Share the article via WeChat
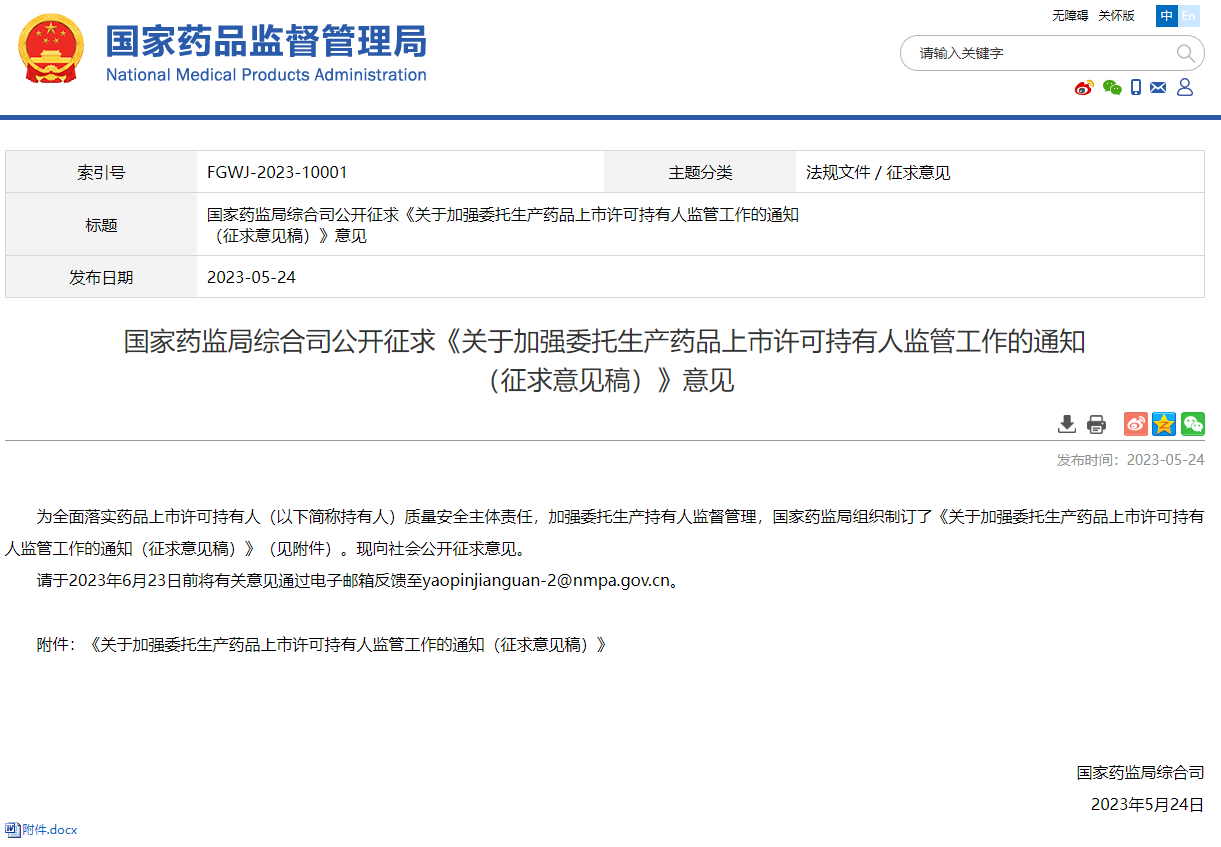Image resolution: width=1221 pixels, height=847 pixels. tap(1192, 424)
